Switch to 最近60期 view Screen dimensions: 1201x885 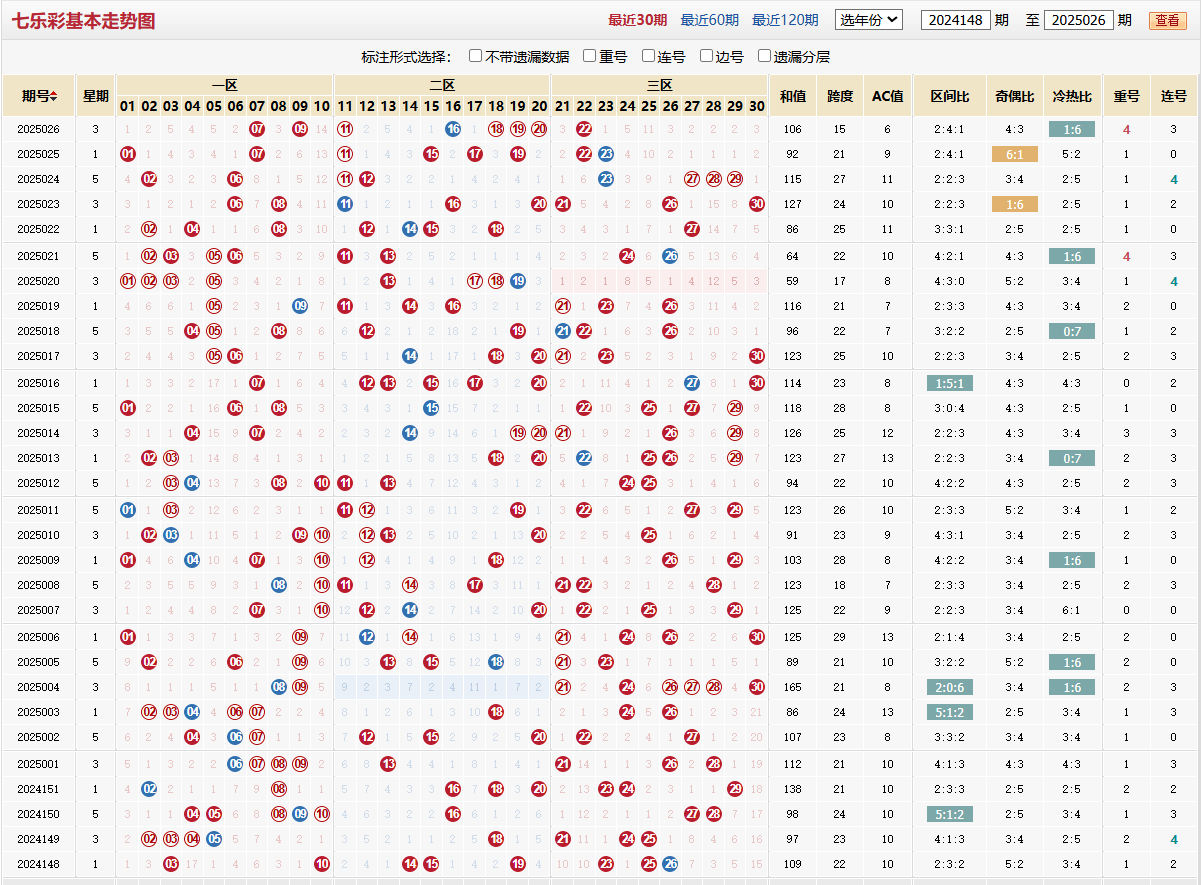tap(710, 20)
